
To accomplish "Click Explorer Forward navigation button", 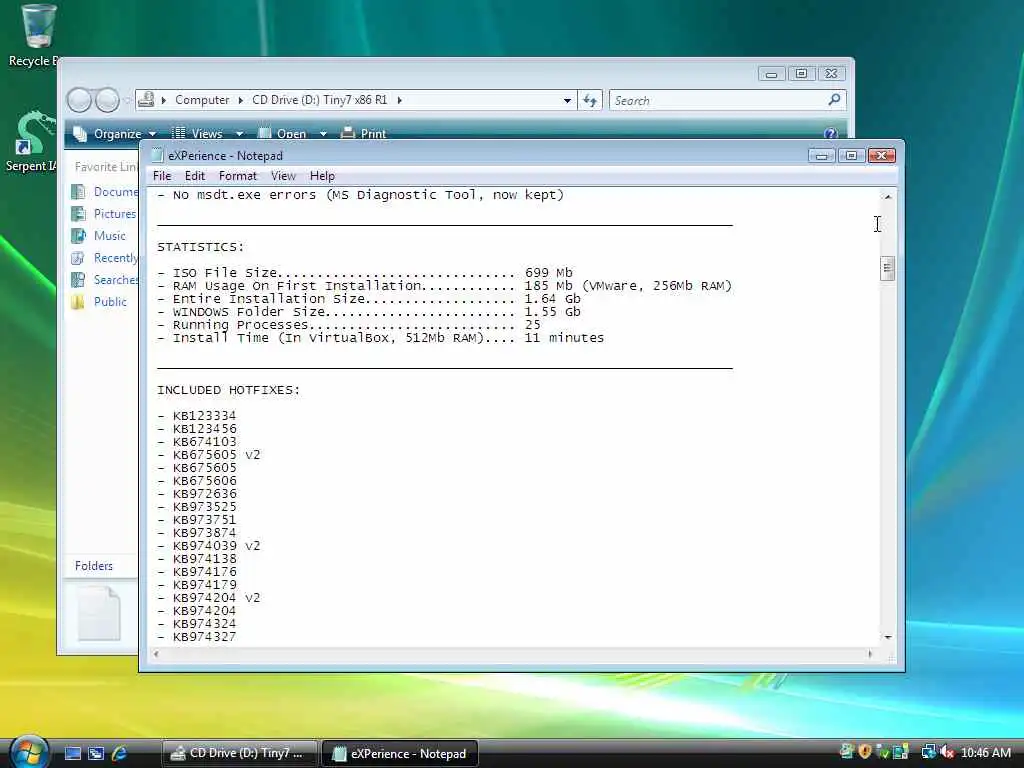I will (x=107, y=100).
